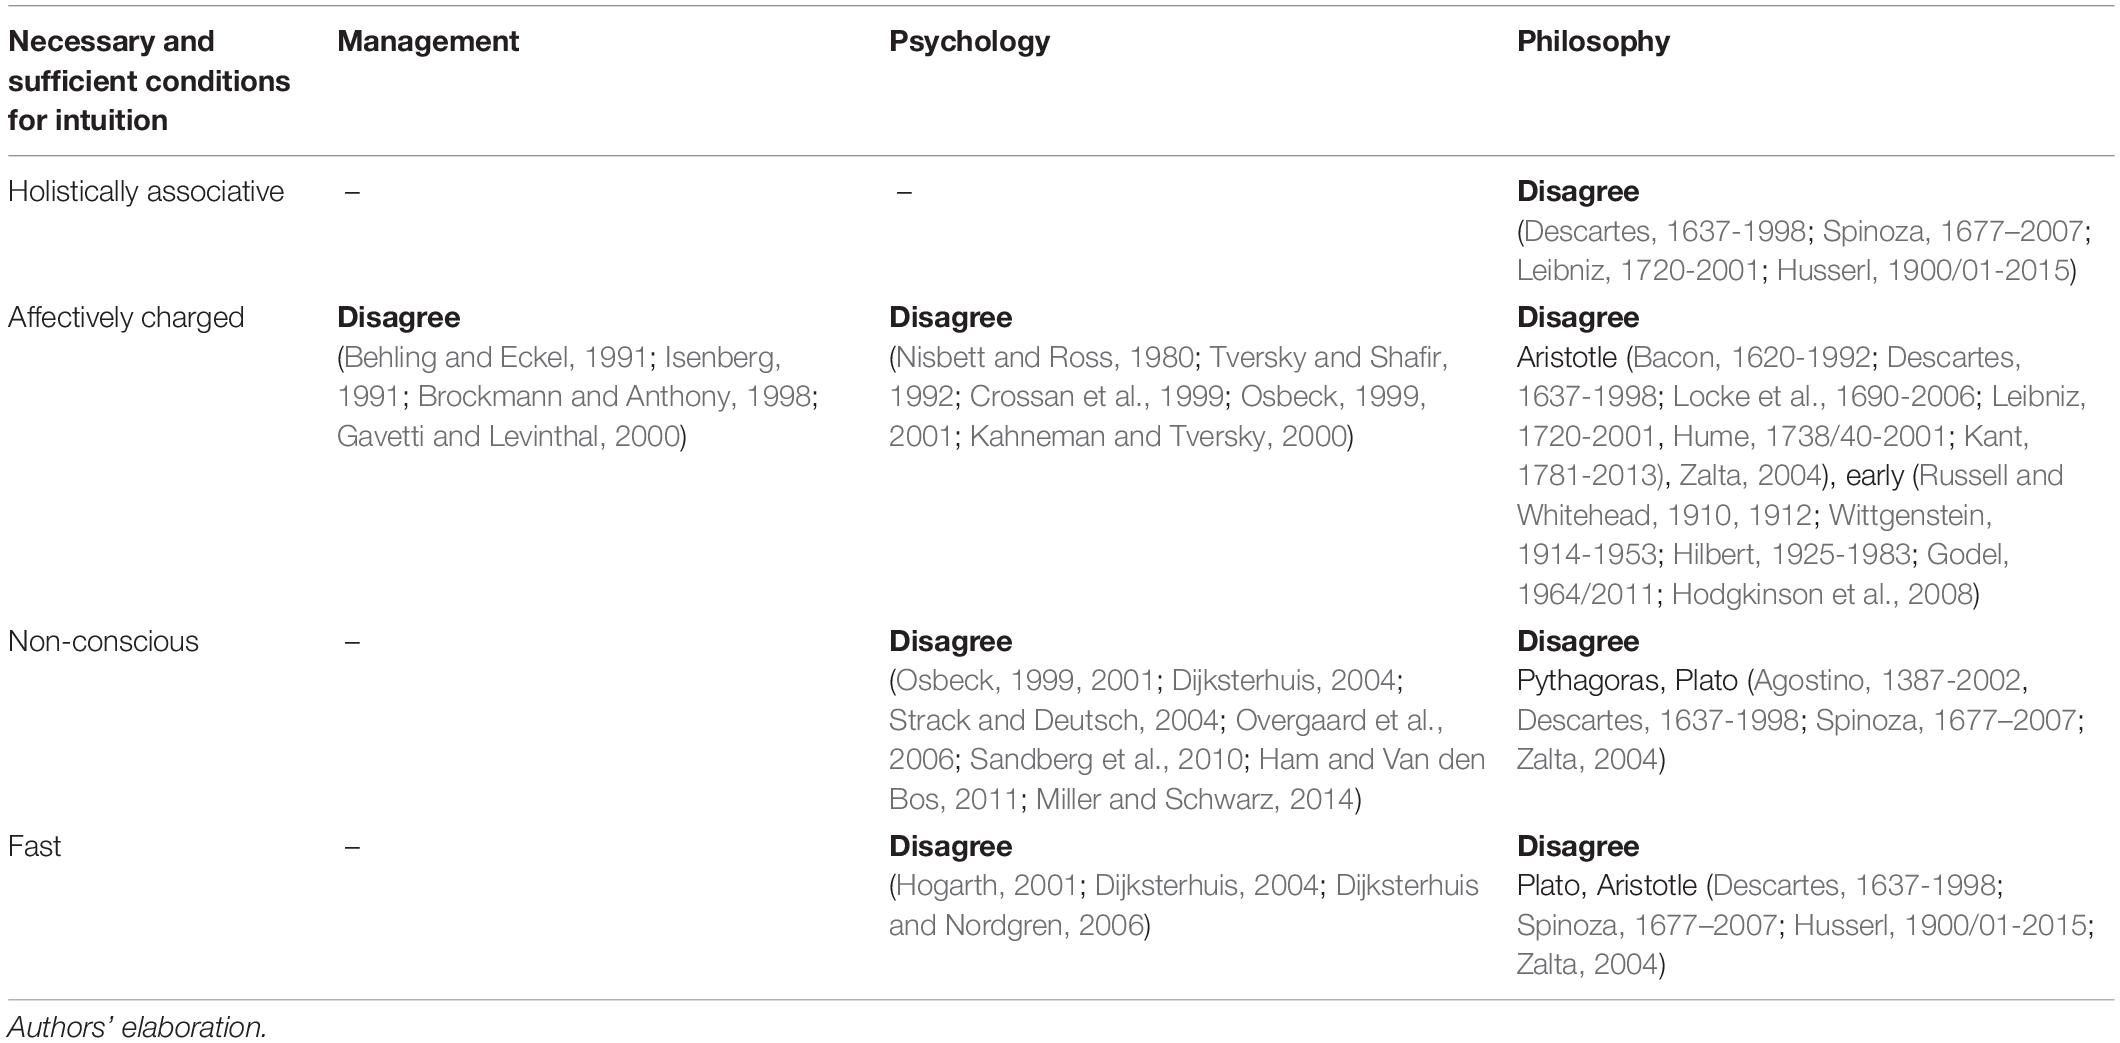
Task: Select the Kahneman and Tversky, 2000 reference
Action: (1157, 436)
